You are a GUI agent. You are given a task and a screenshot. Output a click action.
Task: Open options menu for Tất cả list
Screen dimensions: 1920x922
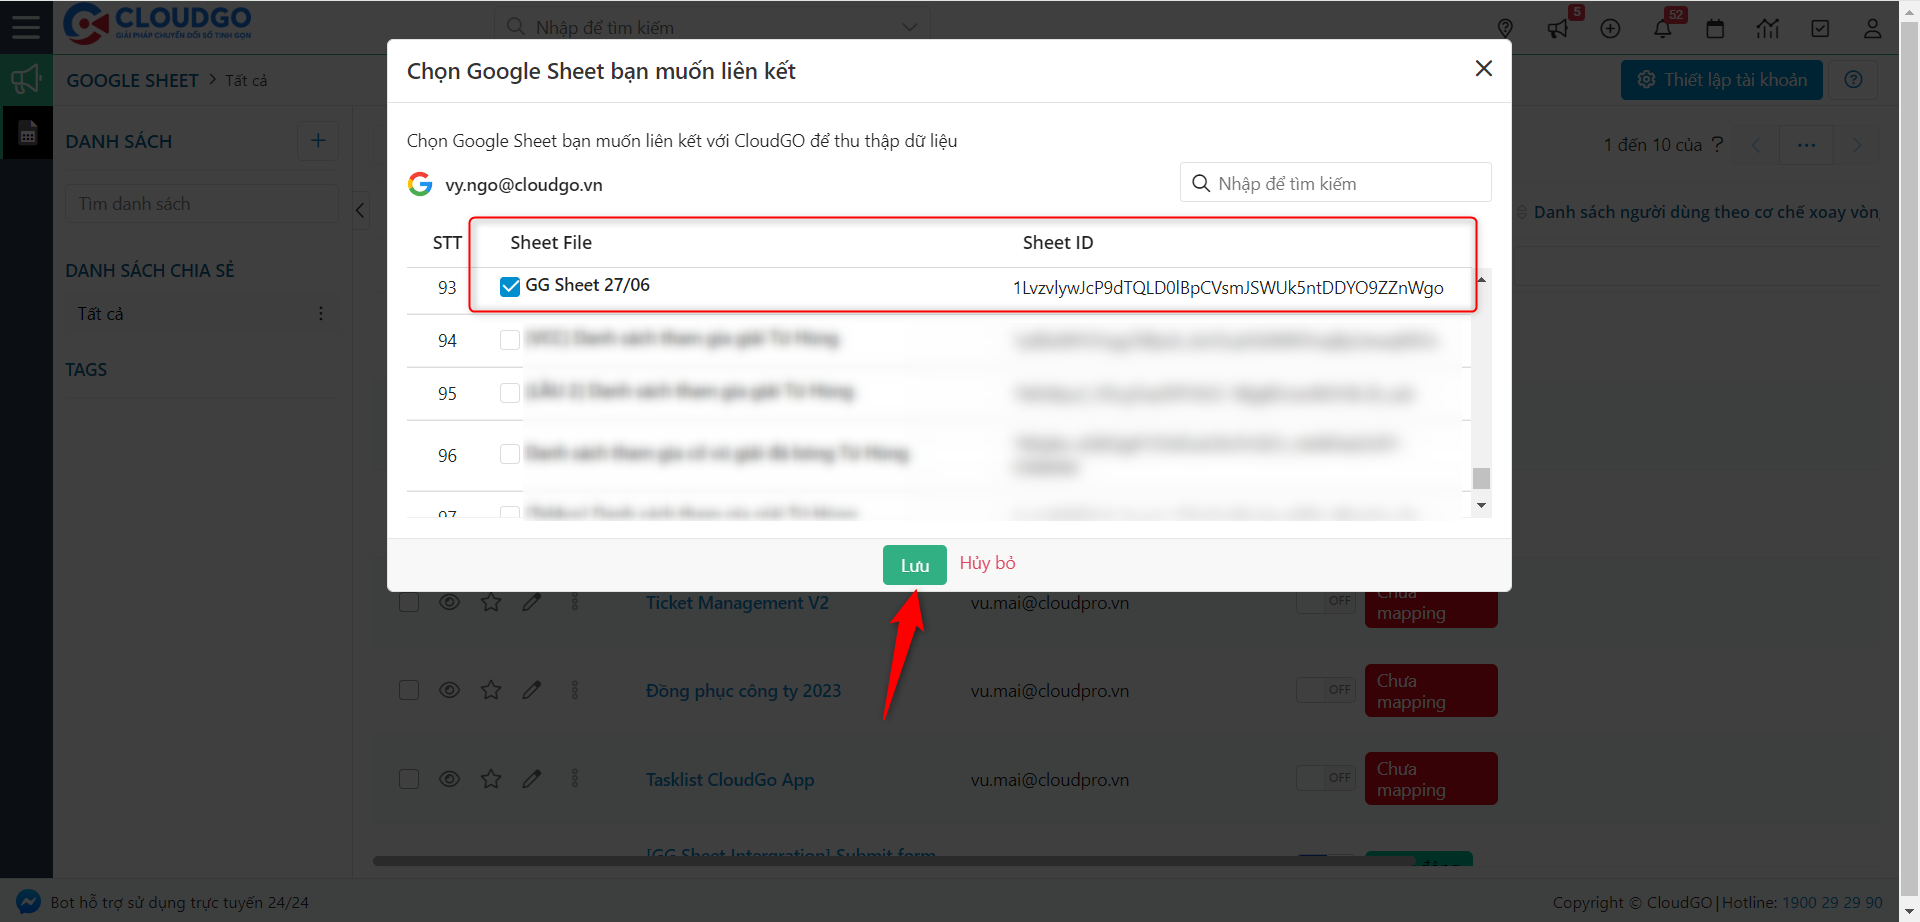(321, 314)
